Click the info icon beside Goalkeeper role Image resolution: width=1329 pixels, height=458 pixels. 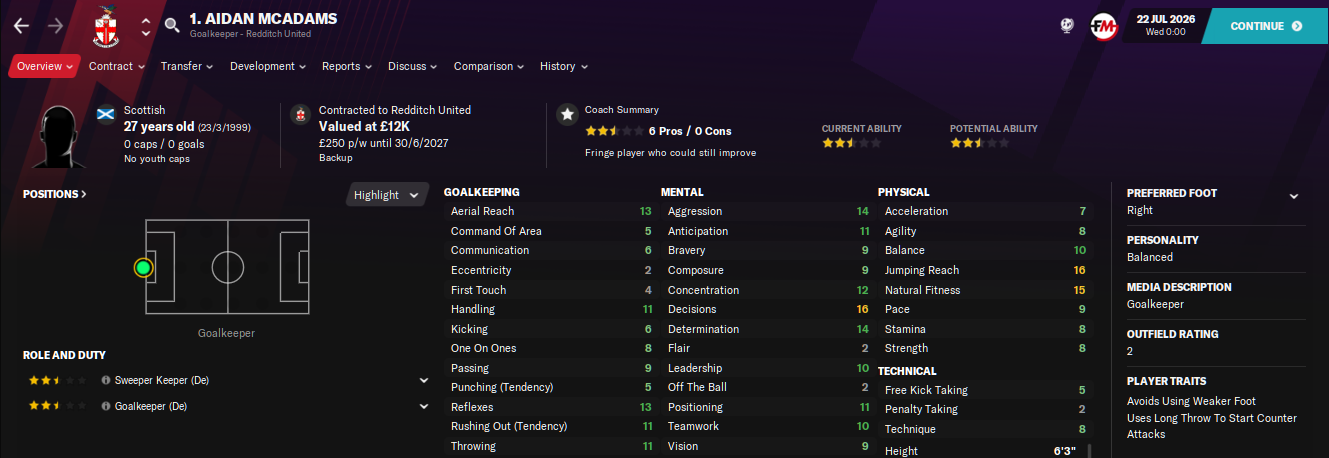105,407
